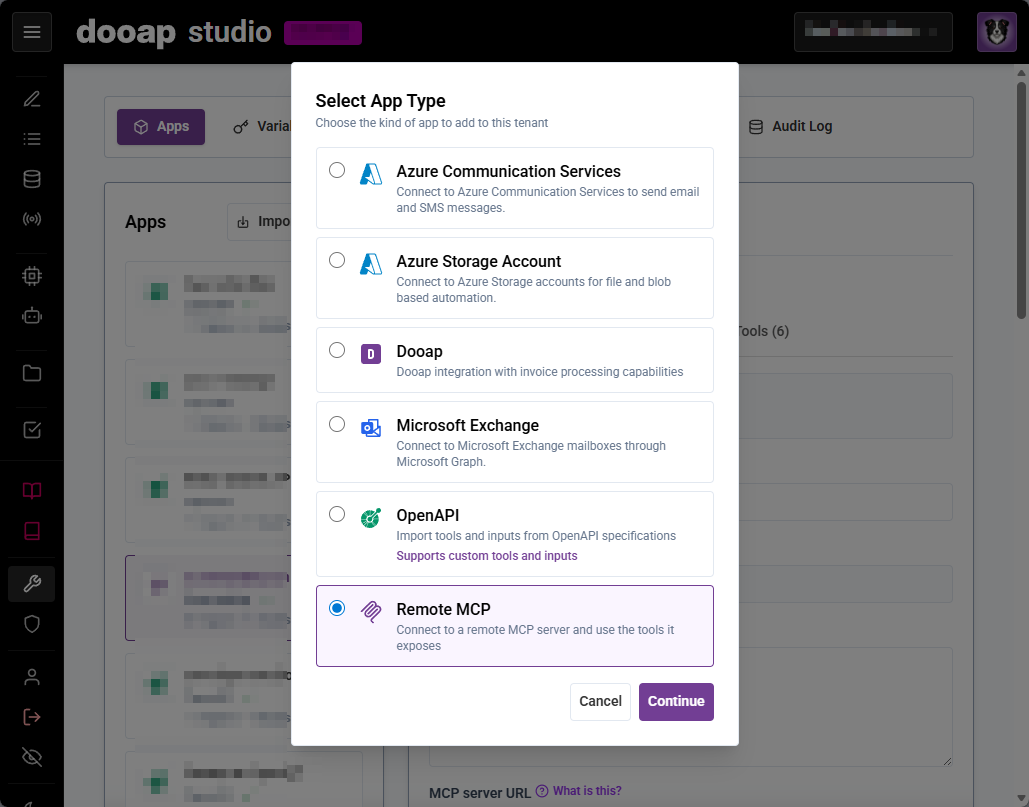The width and height of the screenshot is (1029, 807).
Task: Click the green OpenAPI logo icon
Action: [x=371, y=518]
